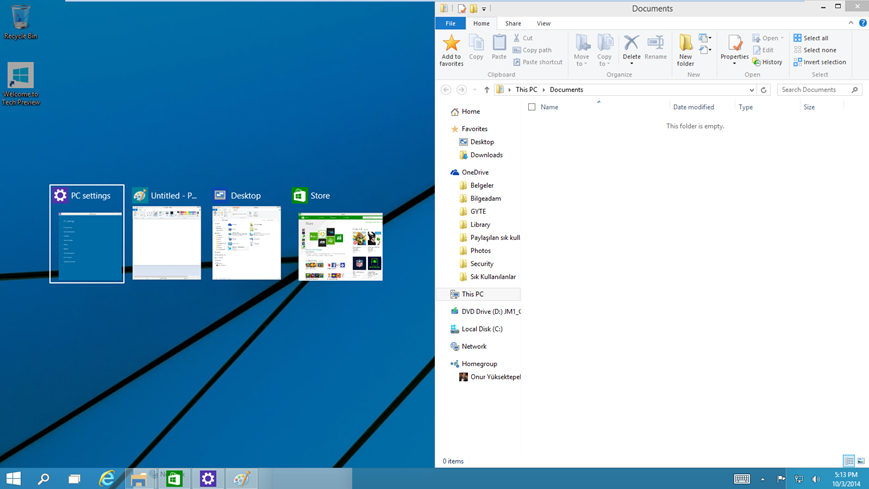Click Paste shortcut in ribbon
The image size is (869, 489).
[x=538, y=62]
